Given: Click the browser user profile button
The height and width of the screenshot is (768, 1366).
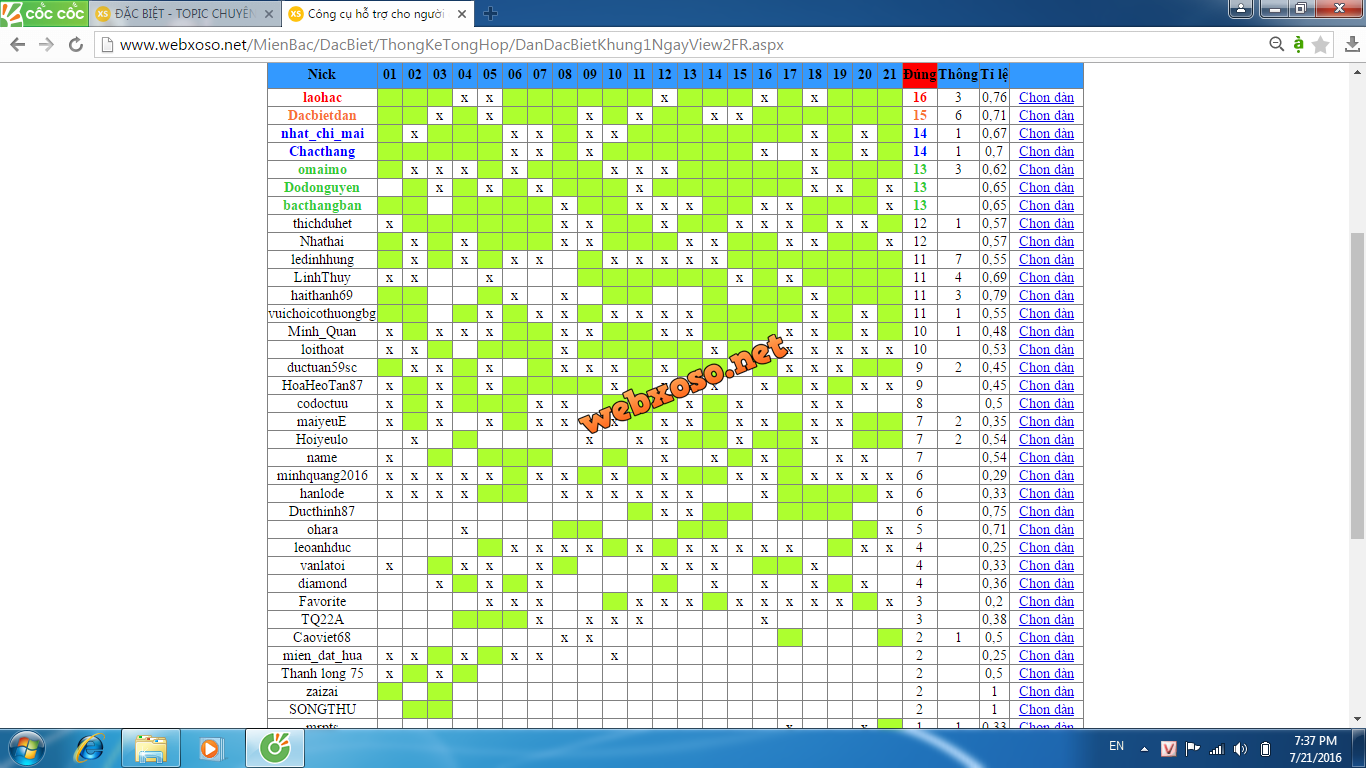Looking at the screenshot, I should point(1240,9).
